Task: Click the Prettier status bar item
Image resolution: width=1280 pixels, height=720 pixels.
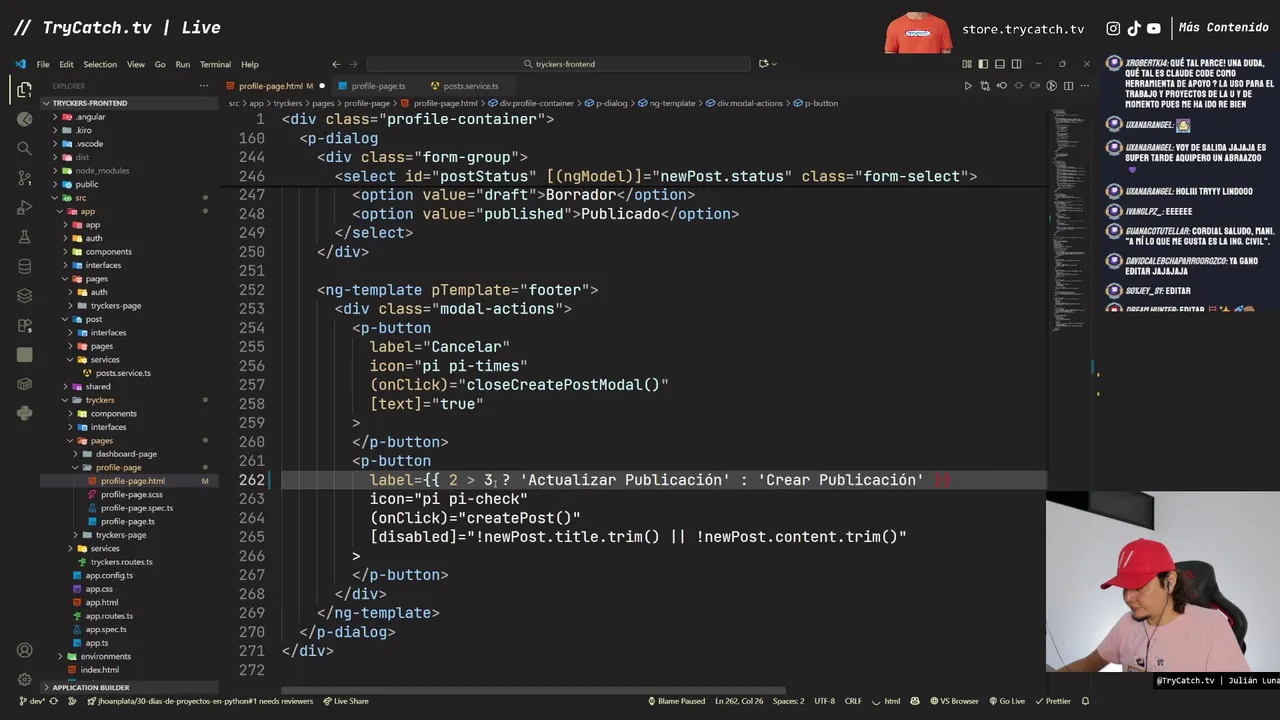Action: (1052, 701)
